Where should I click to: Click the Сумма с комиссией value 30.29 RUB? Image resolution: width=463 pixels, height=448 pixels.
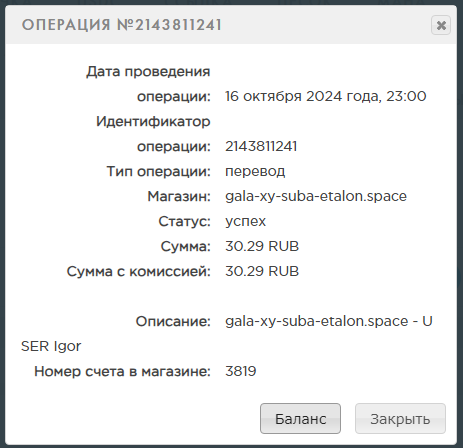pyautogui.click(x=262, y=271)
